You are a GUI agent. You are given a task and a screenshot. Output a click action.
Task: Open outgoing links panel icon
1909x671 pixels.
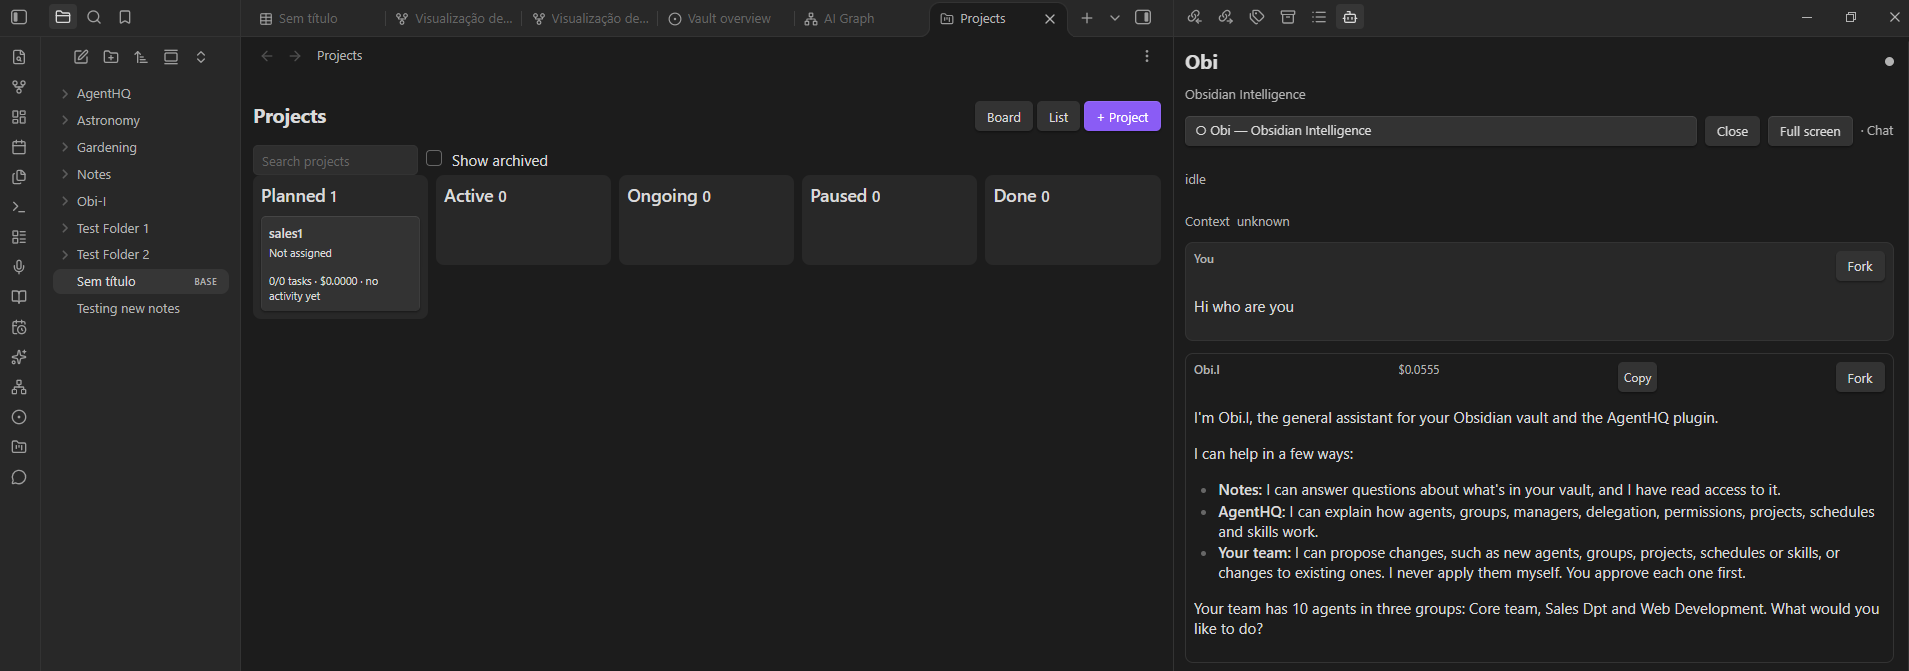point(1225,17)
